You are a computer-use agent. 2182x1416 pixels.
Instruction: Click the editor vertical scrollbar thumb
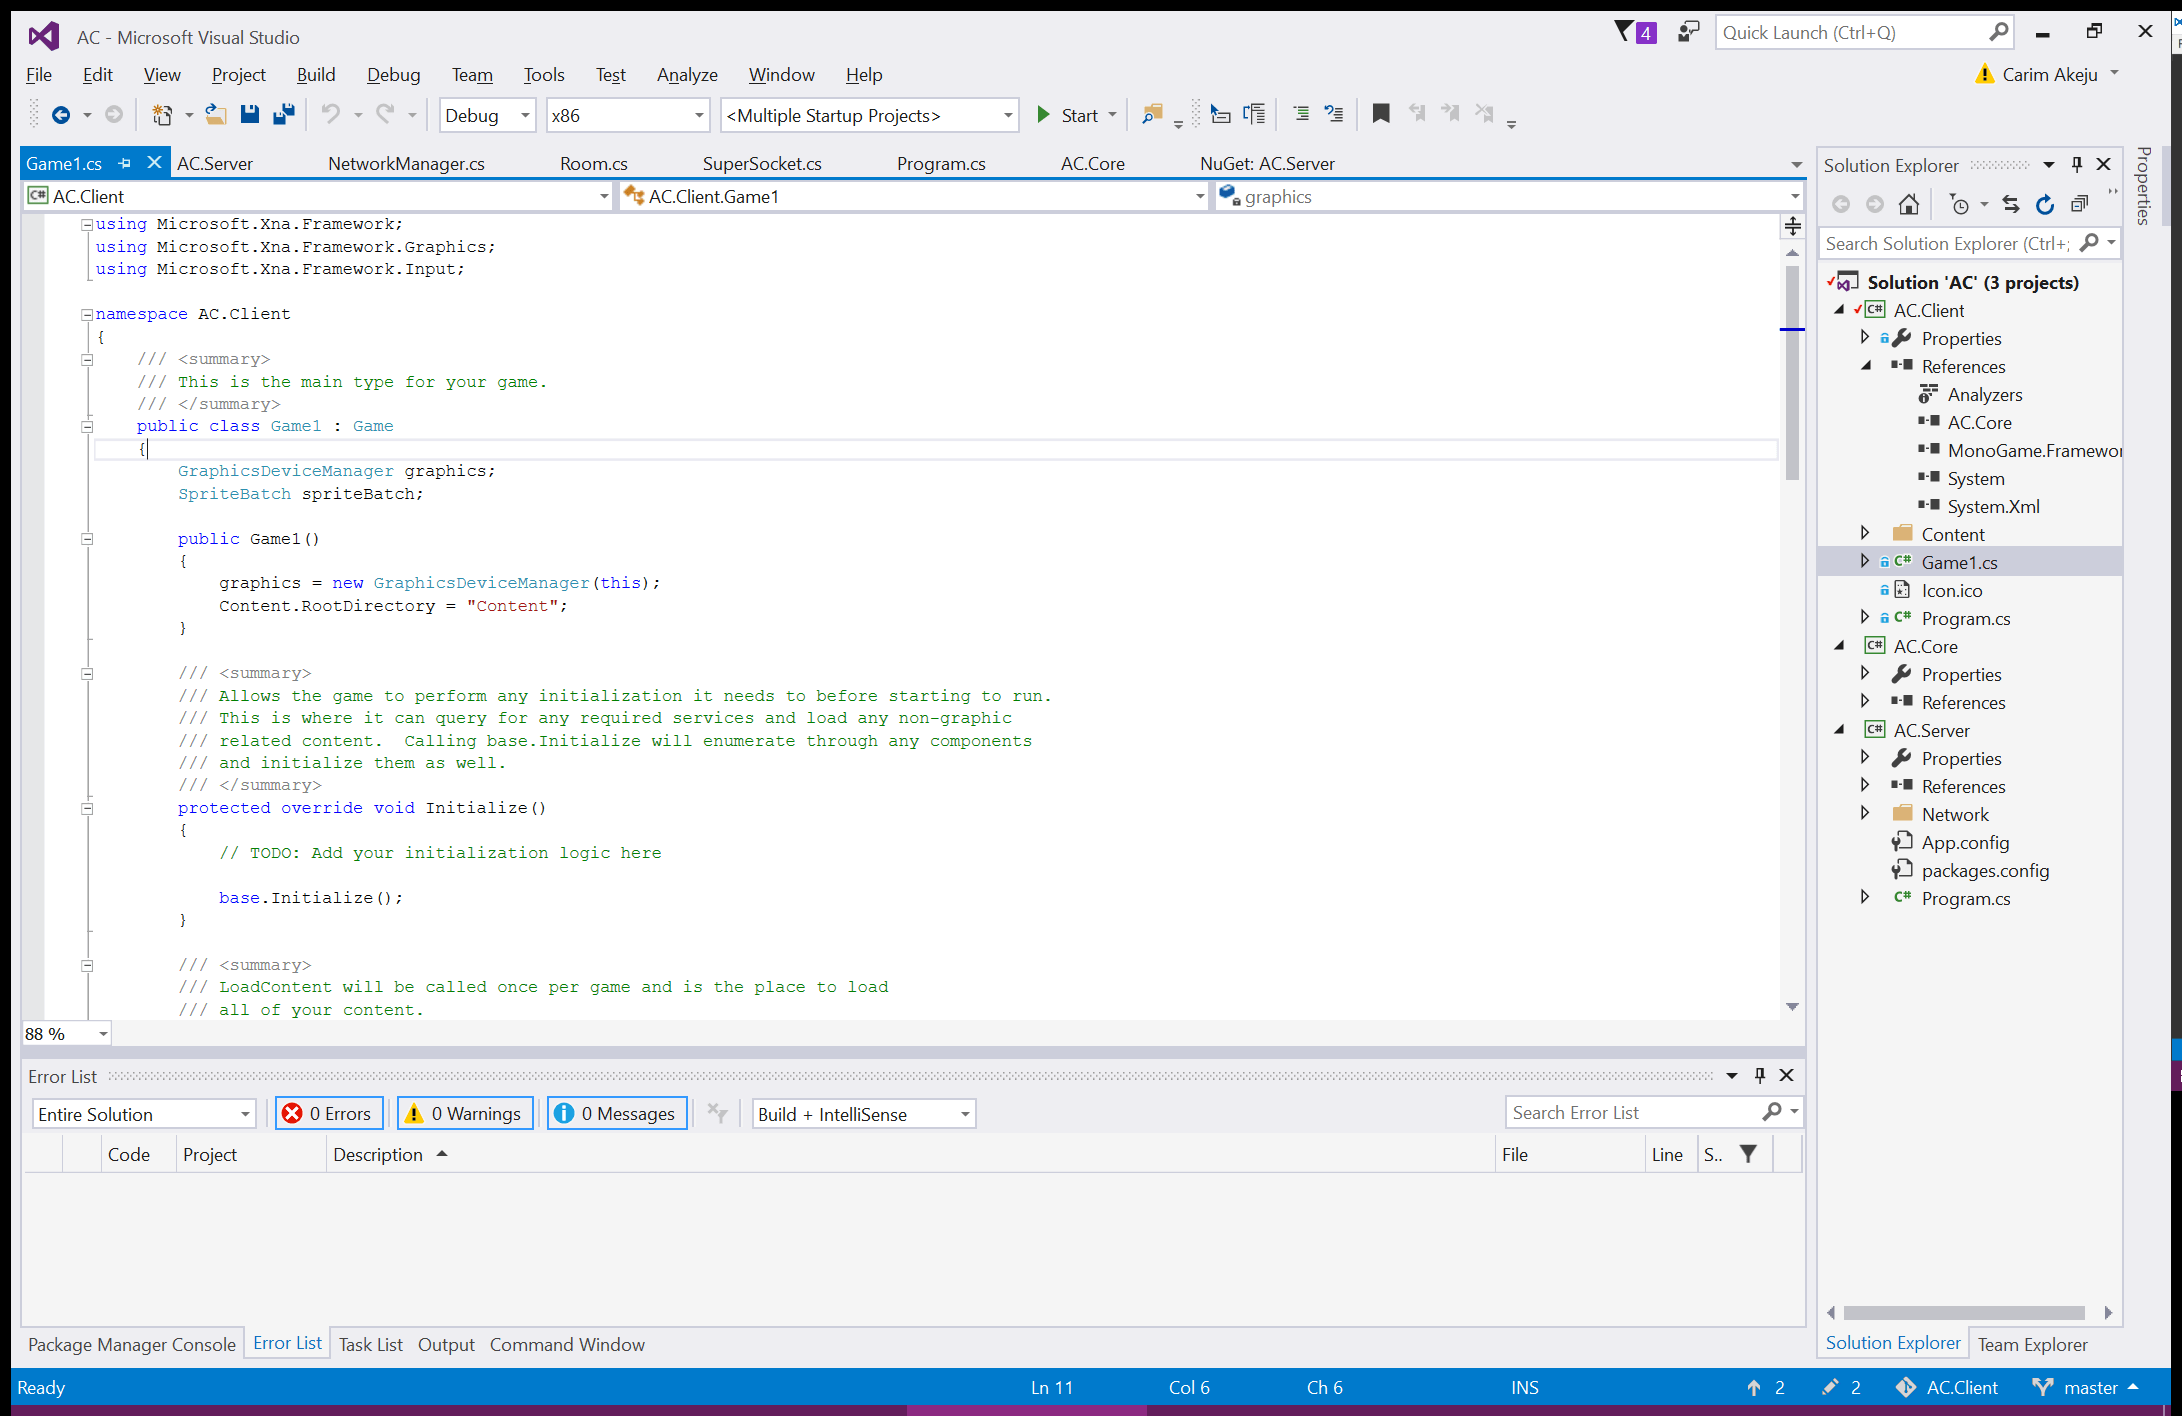coord(1792,373)
